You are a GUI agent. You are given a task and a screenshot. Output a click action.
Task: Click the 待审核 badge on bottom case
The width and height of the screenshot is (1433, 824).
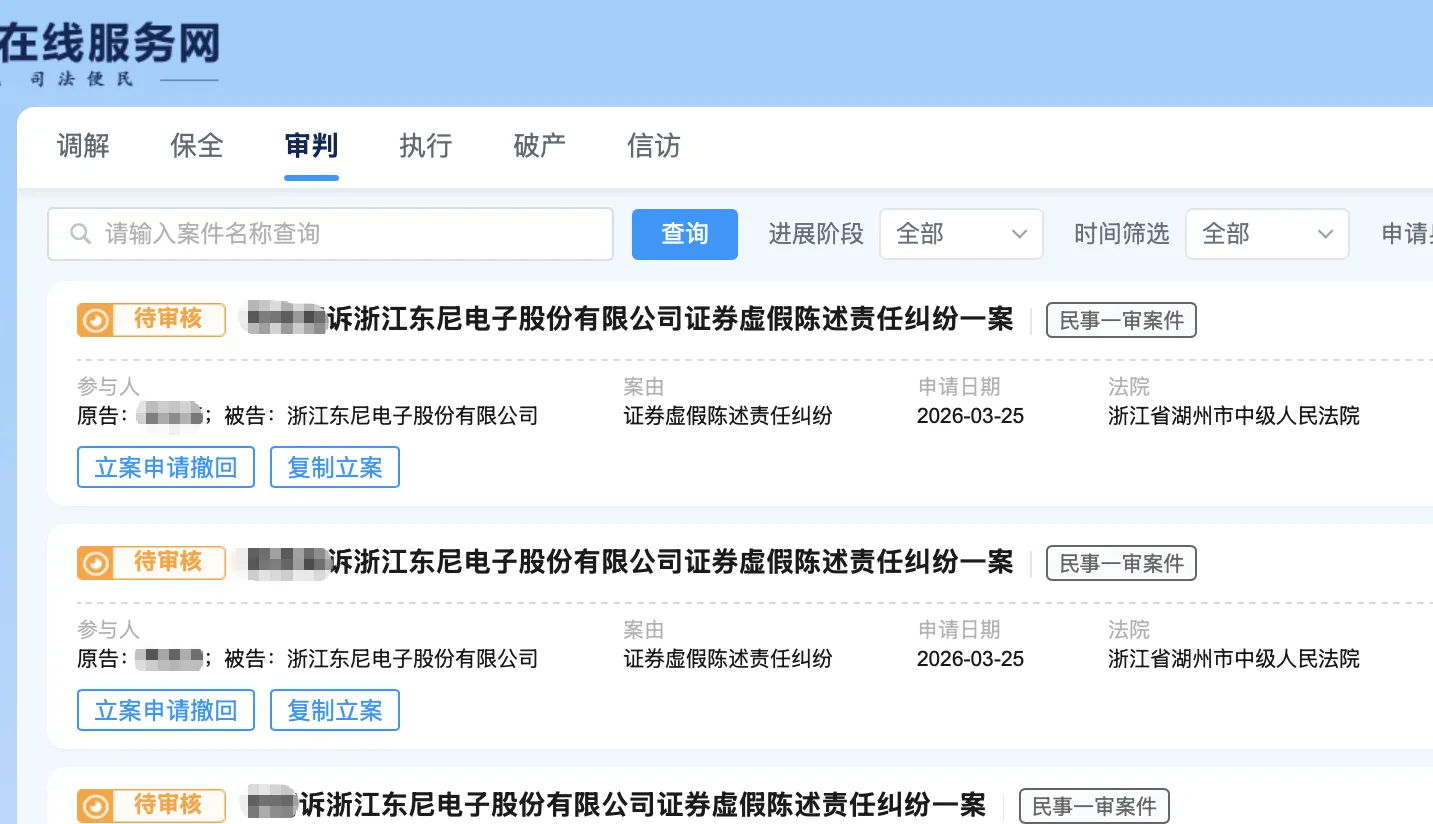coord(150,806)
